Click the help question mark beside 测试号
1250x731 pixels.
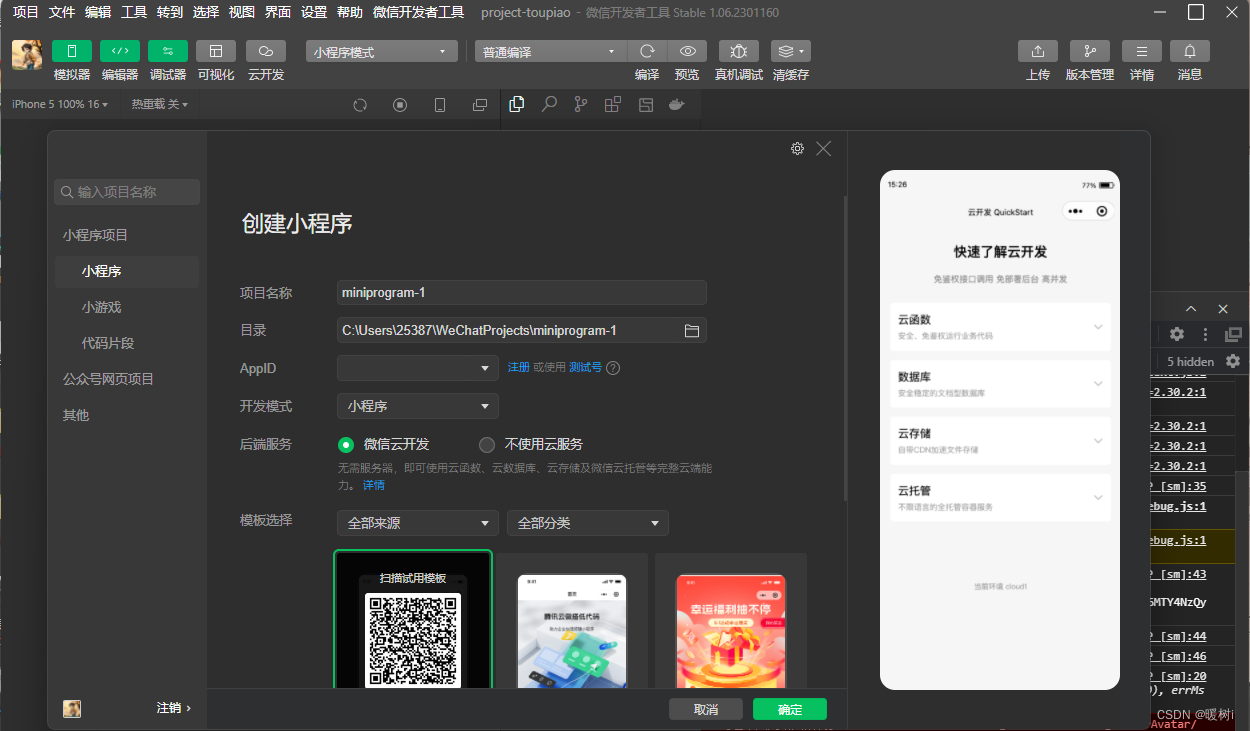pyautogui.click(x=613, y=368)
